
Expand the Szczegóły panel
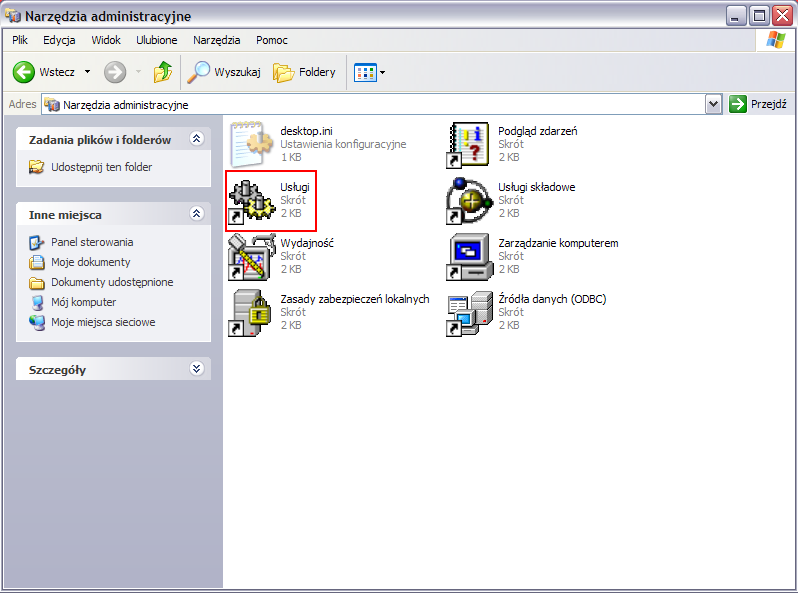(x=196, y=369)
